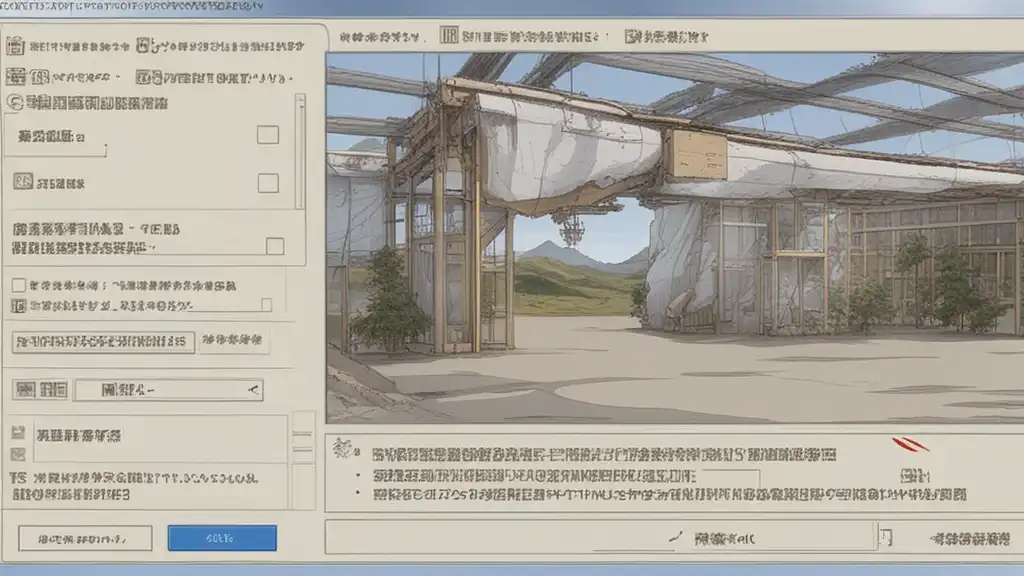The height and width of the screenshot is (576, 1024).
Task: Click the leftmost icon in the second row of the left panel
Action: click(15, 76)
